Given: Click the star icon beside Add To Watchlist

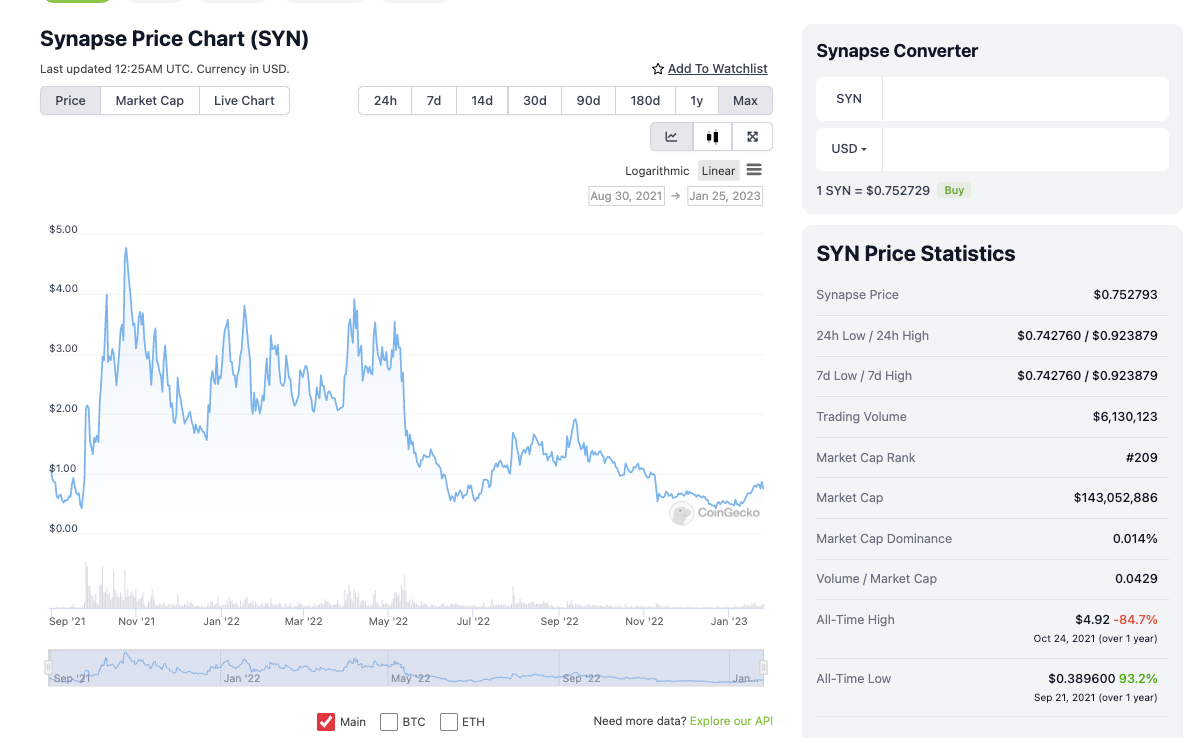Looking at the screenshot, I should tap(658, 69).
